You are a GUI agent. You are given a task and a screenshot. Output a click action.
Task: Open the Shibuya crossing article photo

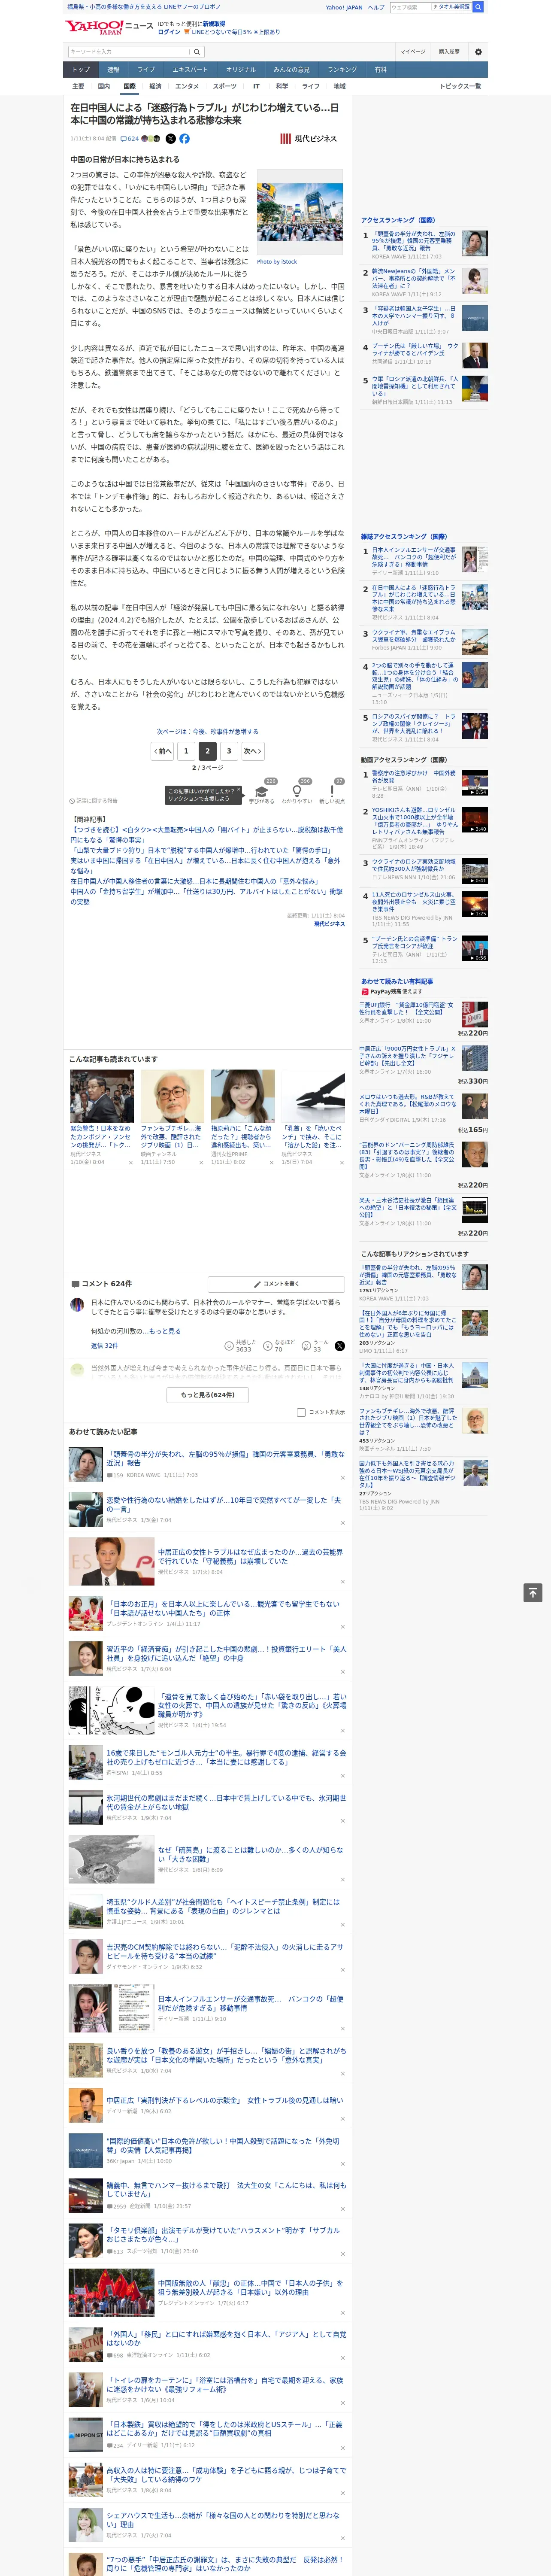(x=300, y=213)
